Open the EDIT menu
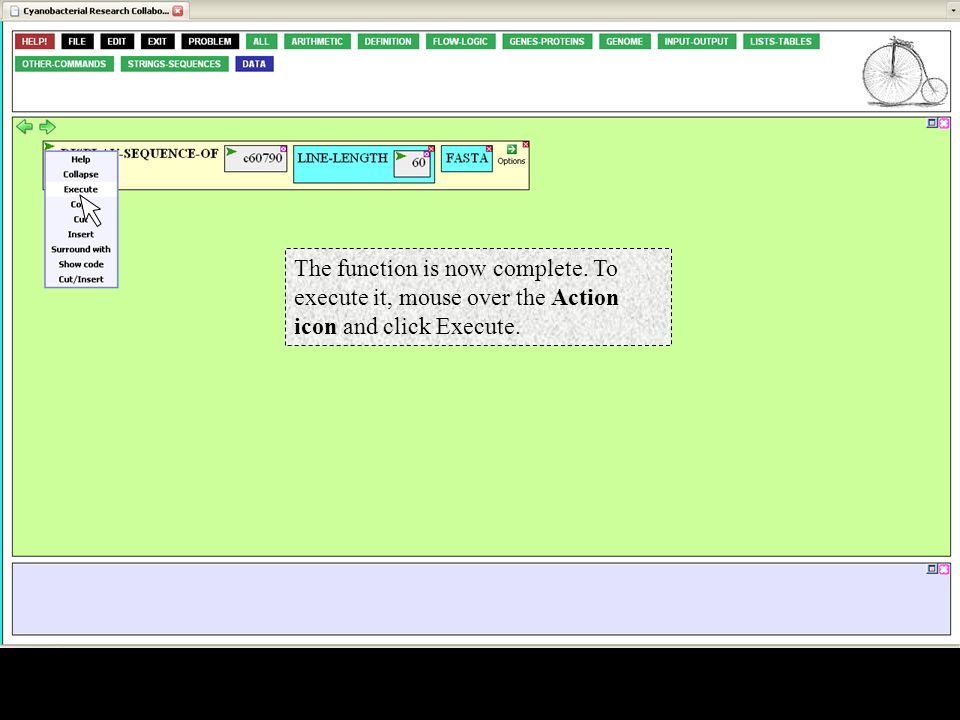The image size is (960, 720). click(116, 42)
